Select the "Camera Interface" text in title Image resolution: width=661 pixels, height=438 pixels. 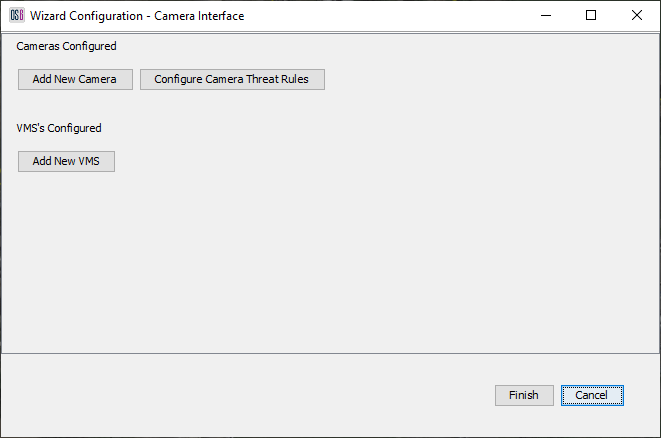click(x=199, y=16)
